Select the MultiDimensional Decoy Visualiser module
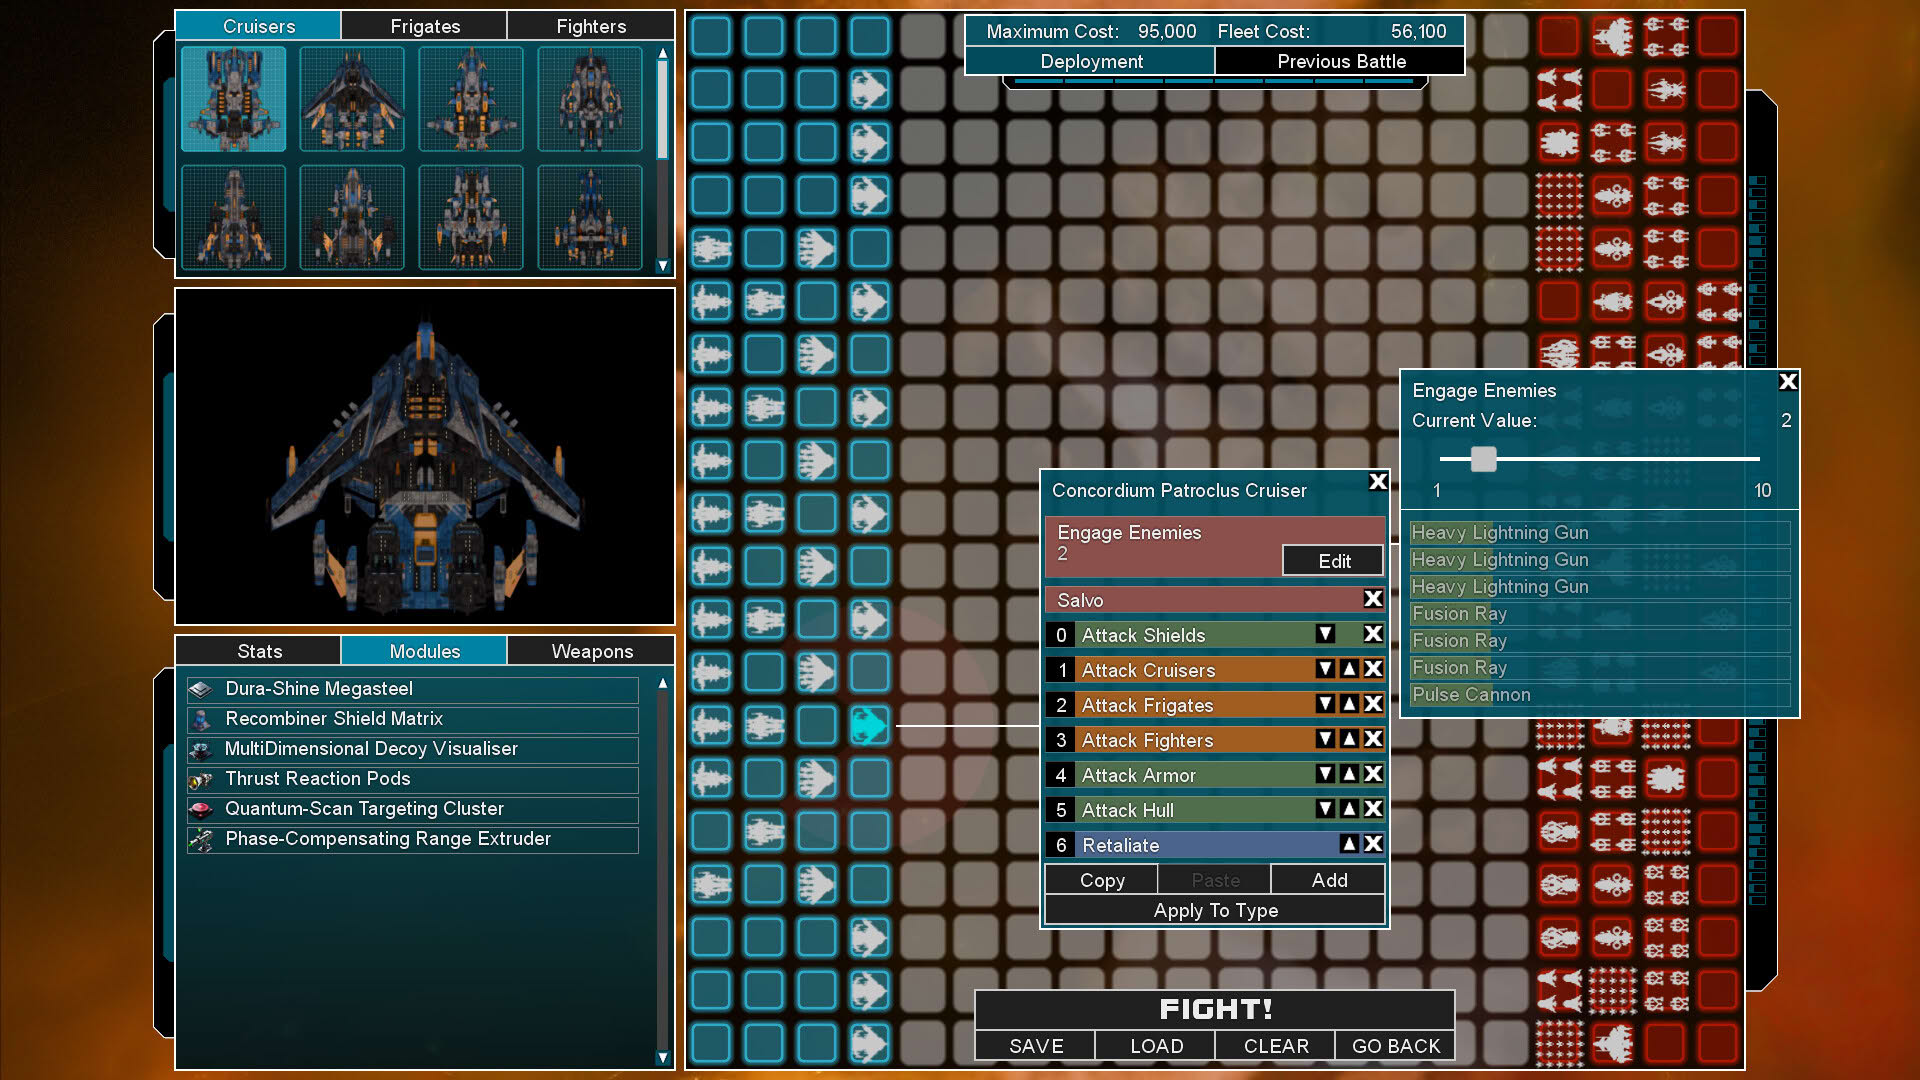The image size is (1920, 1080). point(412,749)
